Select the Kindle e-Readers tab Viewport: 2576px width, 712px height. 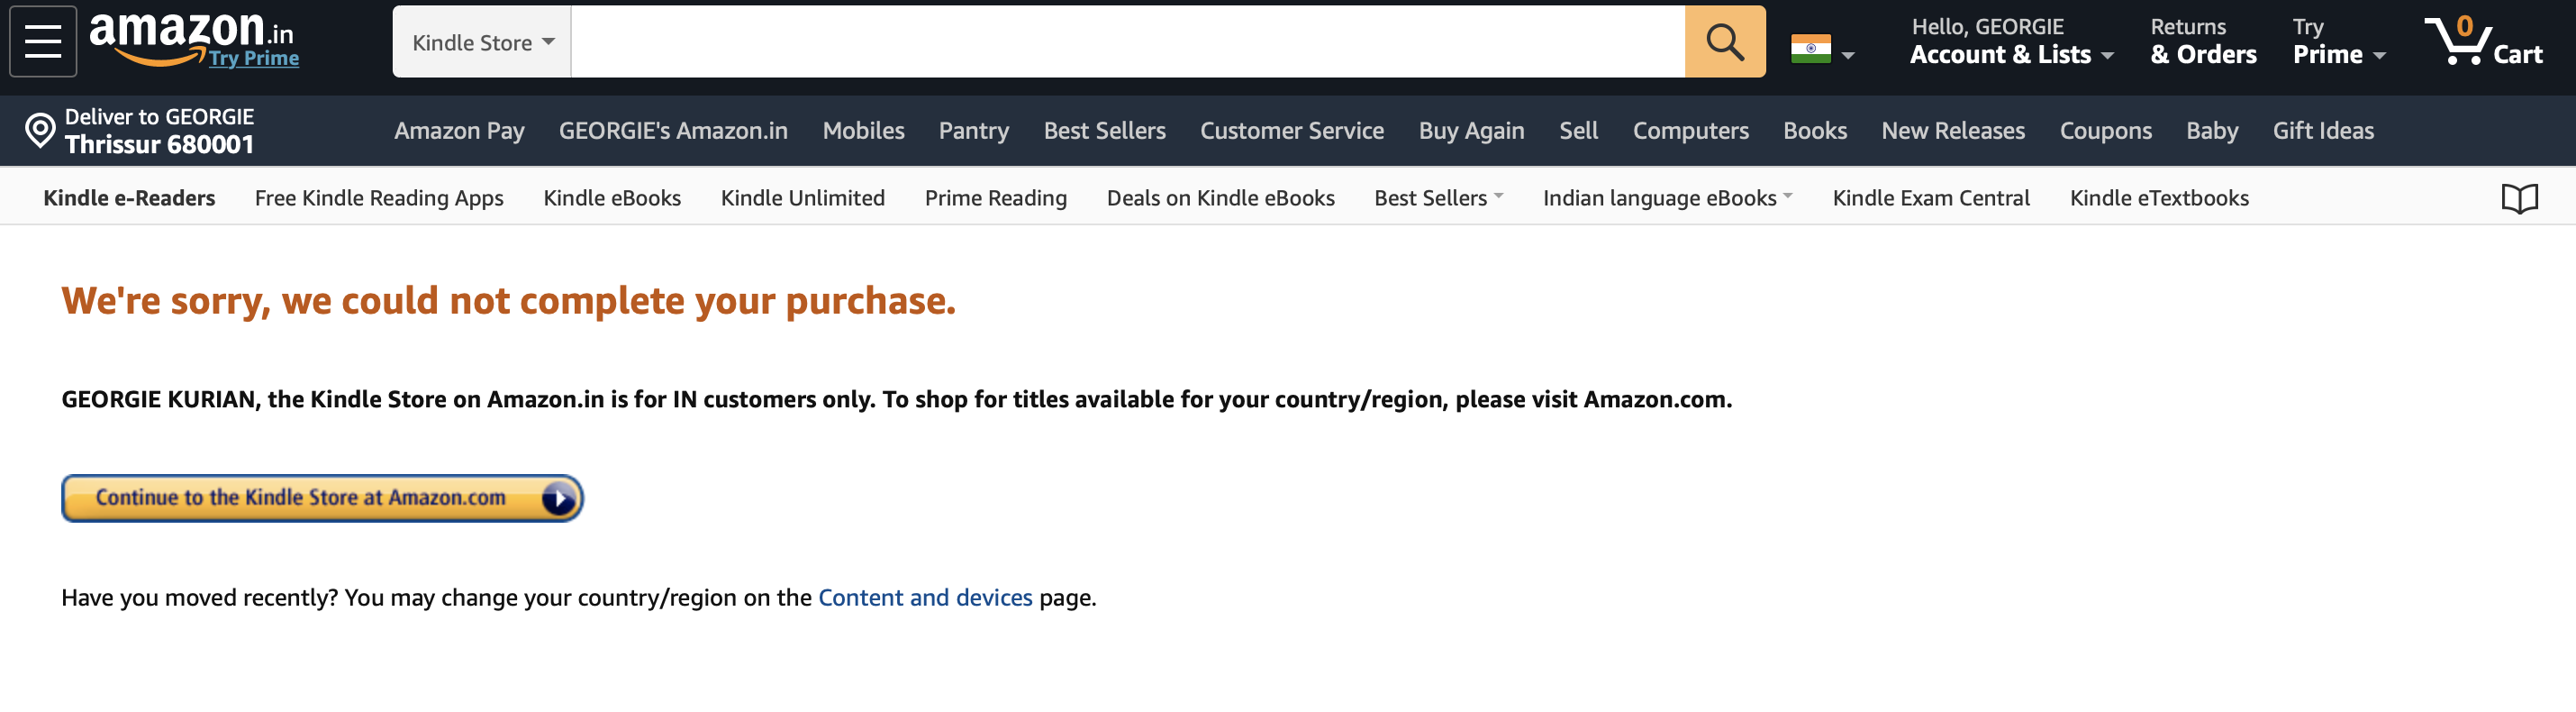pos(128,197)
